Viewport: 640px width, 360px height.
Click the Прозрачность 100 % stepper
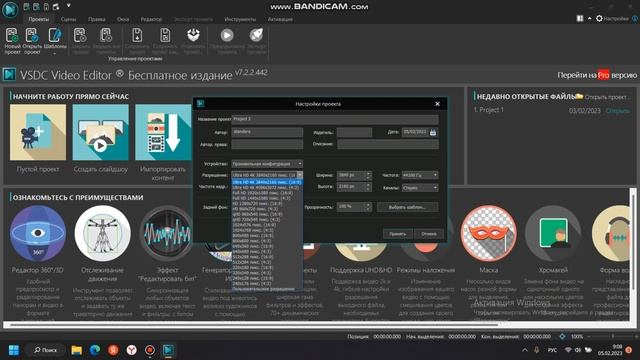[368, 207]
